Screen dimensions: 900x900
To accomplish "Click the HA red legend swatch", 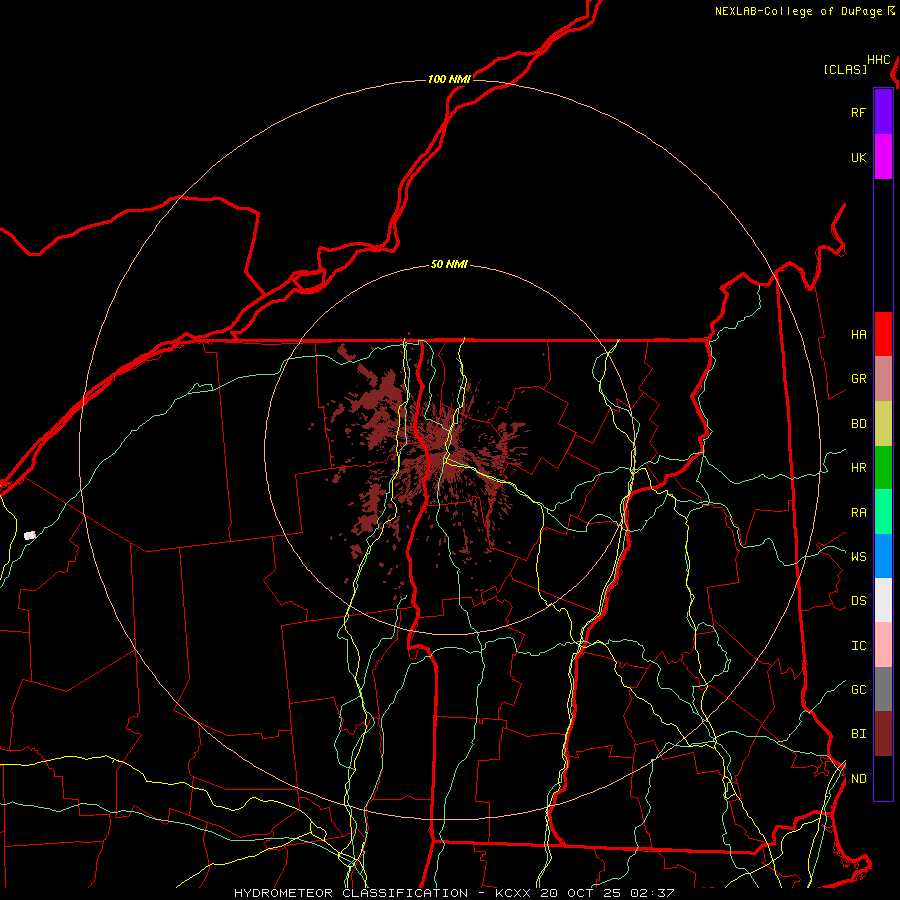I will 883,334.
